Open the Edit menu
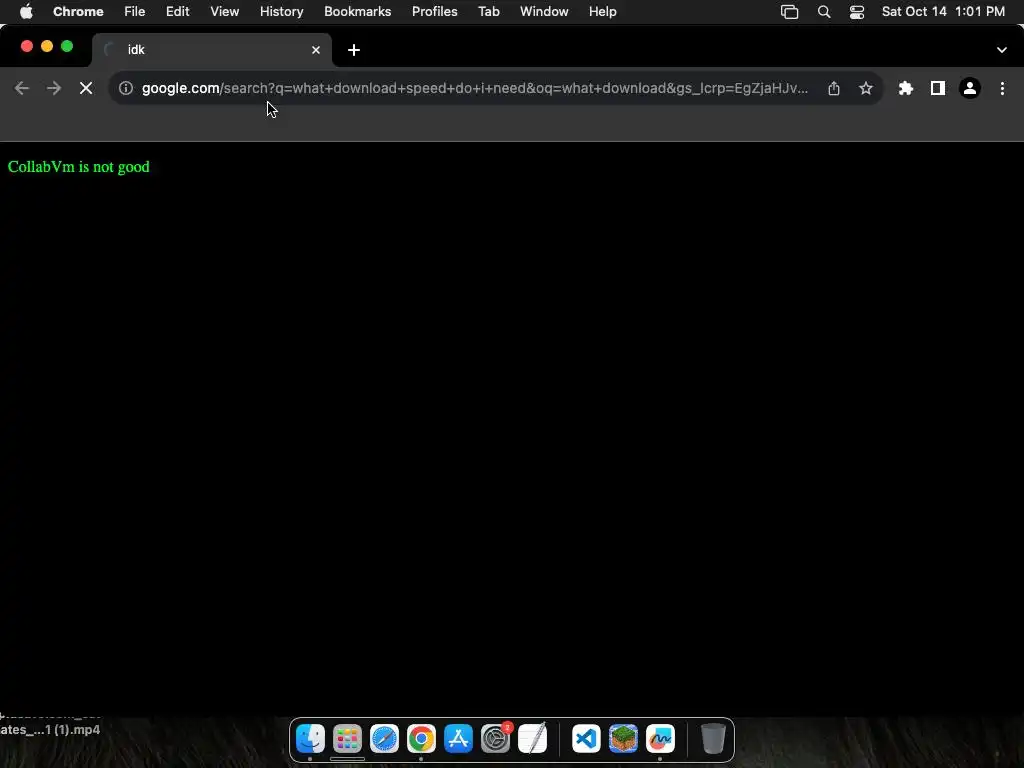Screen dimensions: 1024x768 point(178,12)
